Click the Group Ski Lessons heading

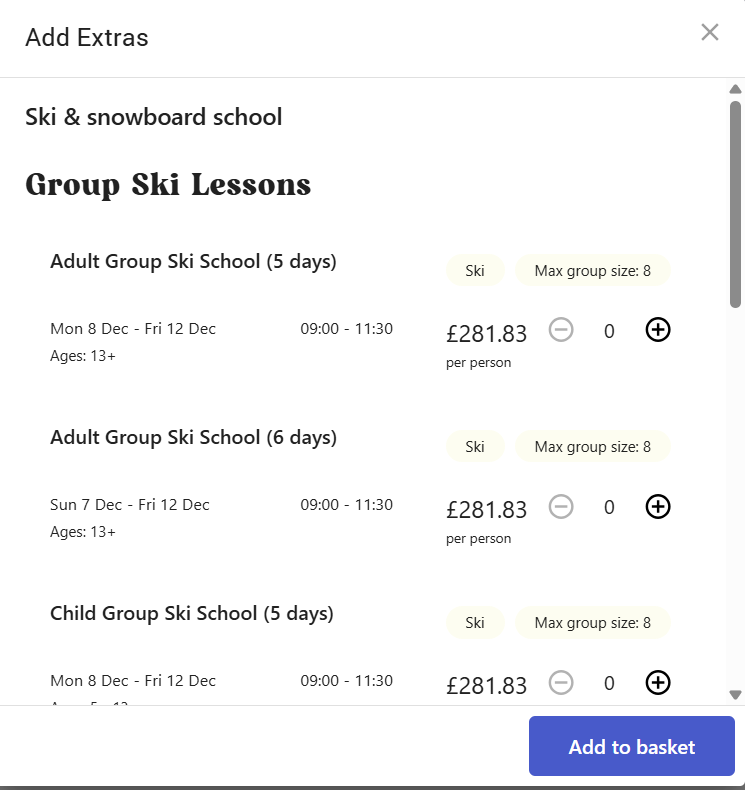168,185
